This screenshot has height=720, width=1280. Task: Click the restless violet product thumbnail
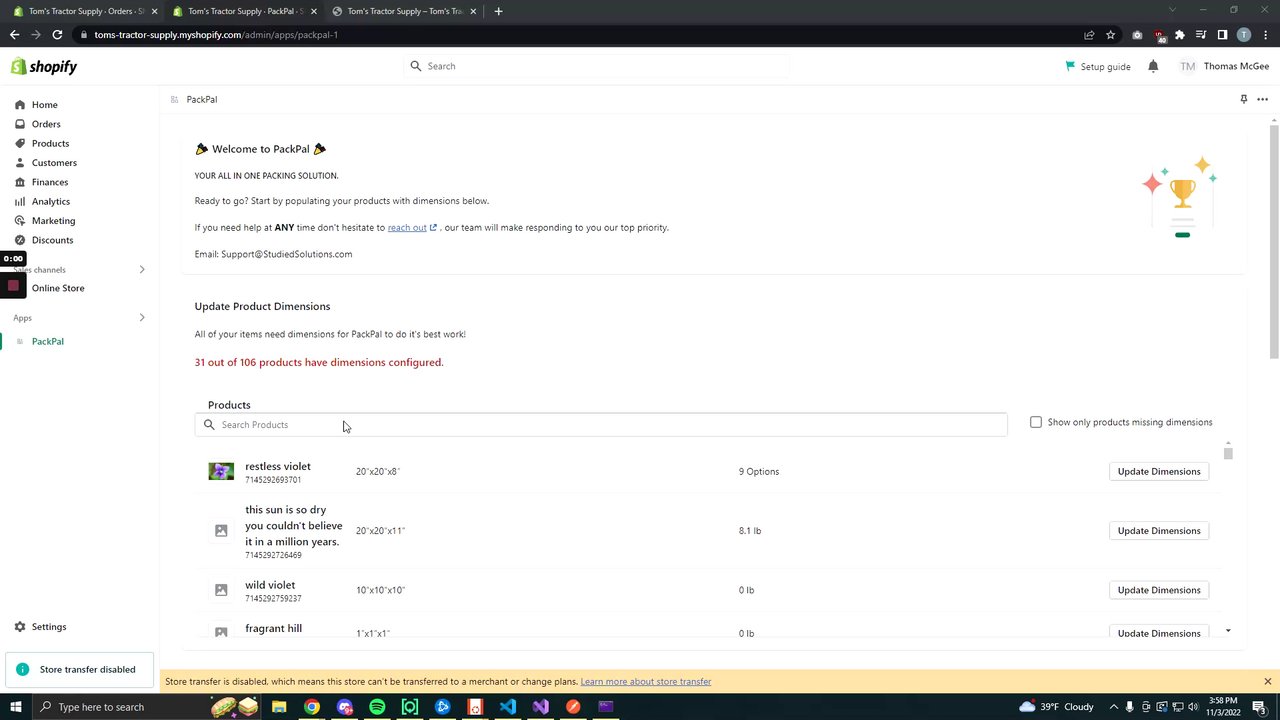(x=221, y=471)
